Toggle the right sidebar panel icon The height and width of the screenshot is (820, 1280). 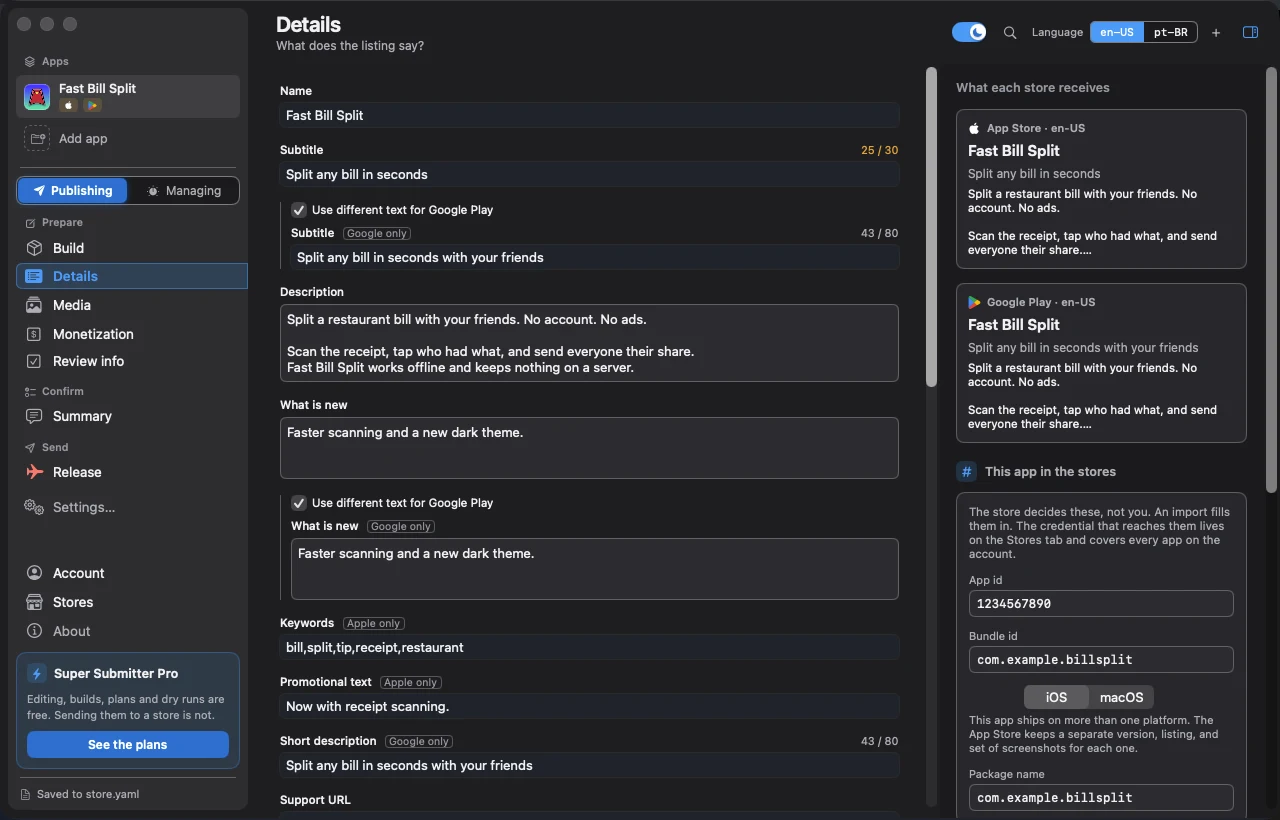pos(1250,32)
